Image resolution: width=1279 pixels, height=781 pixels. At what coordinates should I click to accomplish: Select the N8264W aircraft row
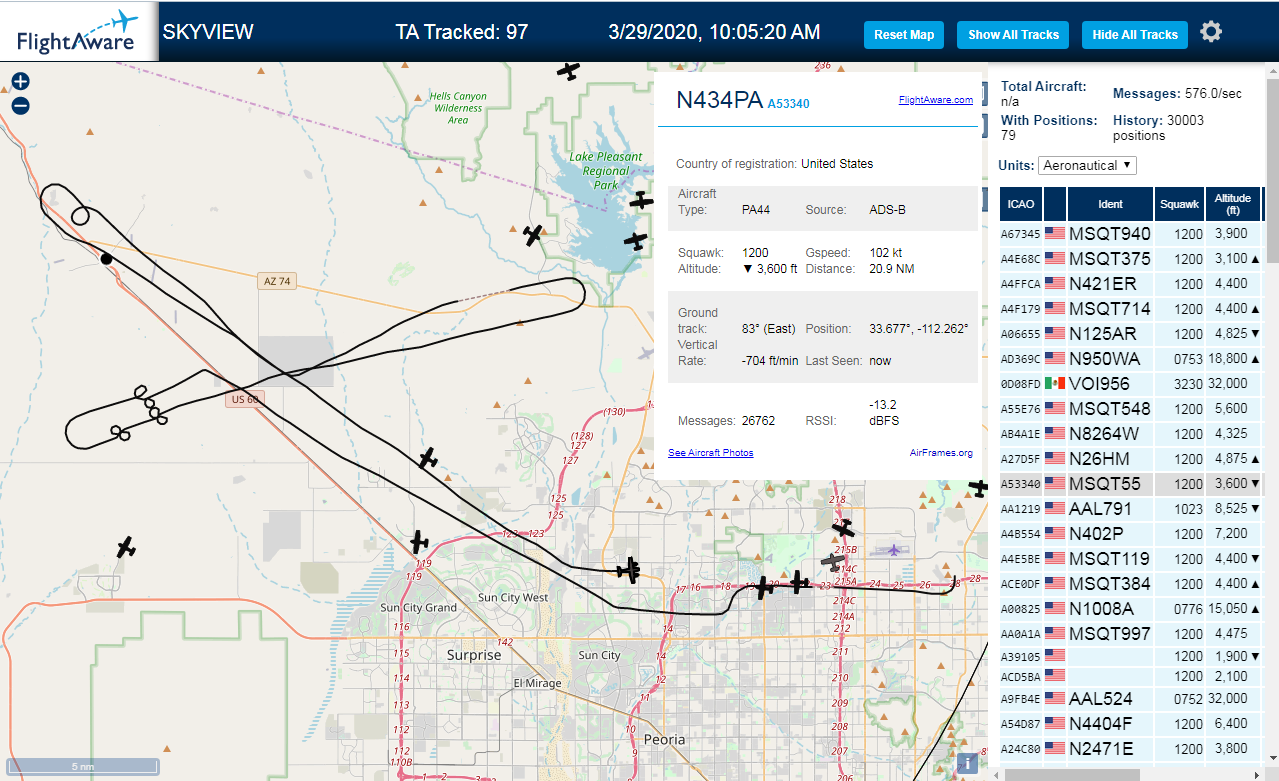point(1131,434)
